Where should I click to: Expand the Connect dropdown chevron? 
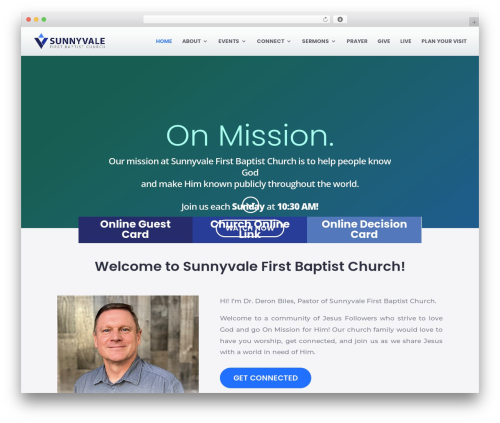pos(289,41)
